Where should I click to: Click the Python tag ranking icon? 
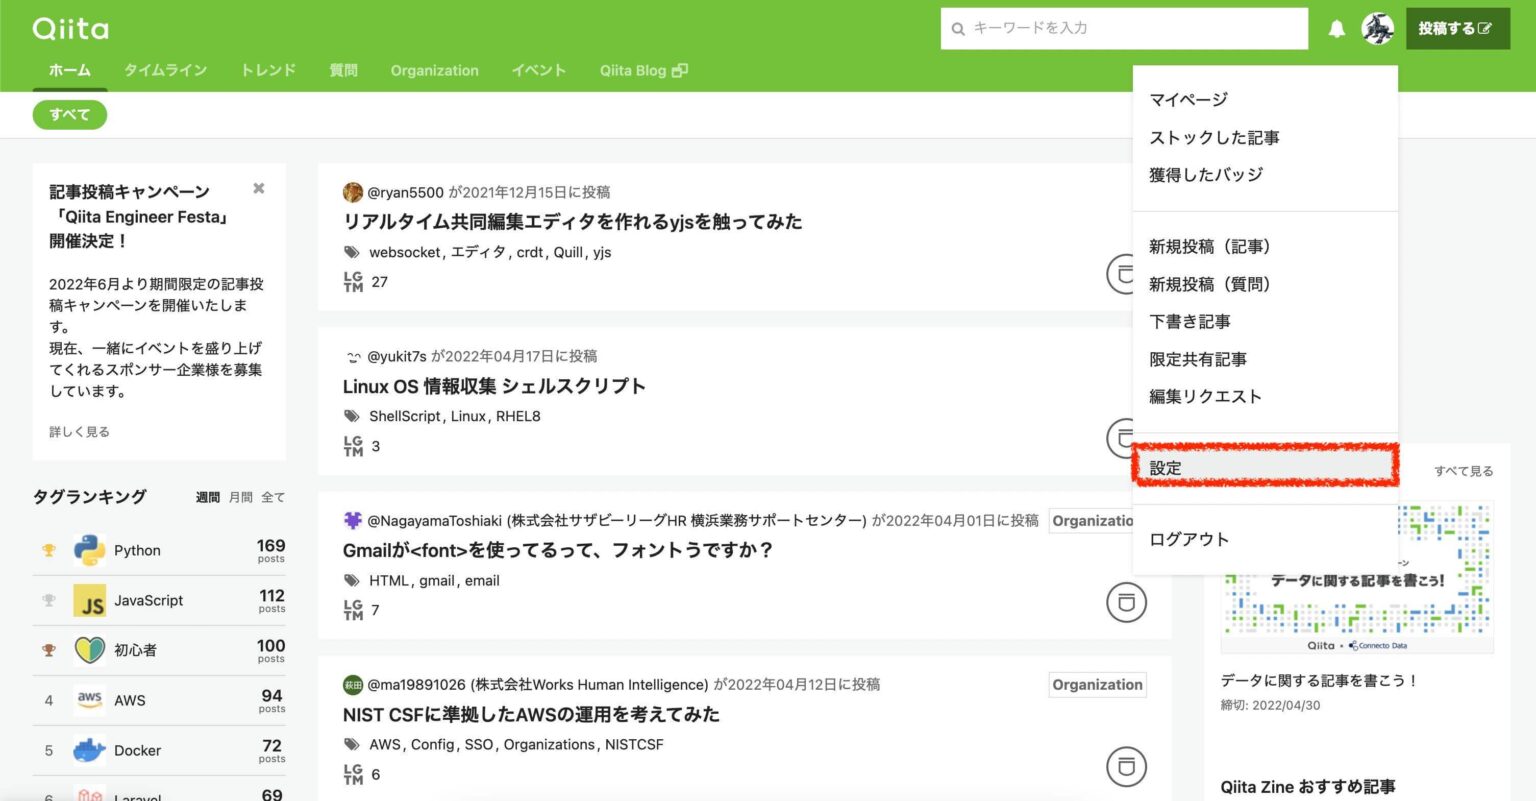[x=90, y=549]
